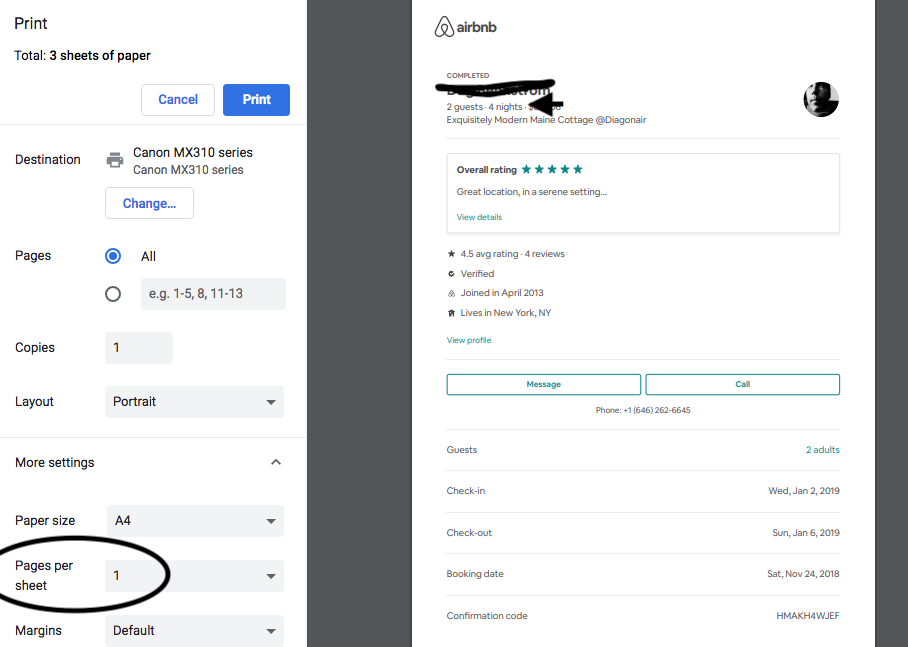Collapse the More settings section
This screenshot has width=908, height=647.
click(276, 463)
